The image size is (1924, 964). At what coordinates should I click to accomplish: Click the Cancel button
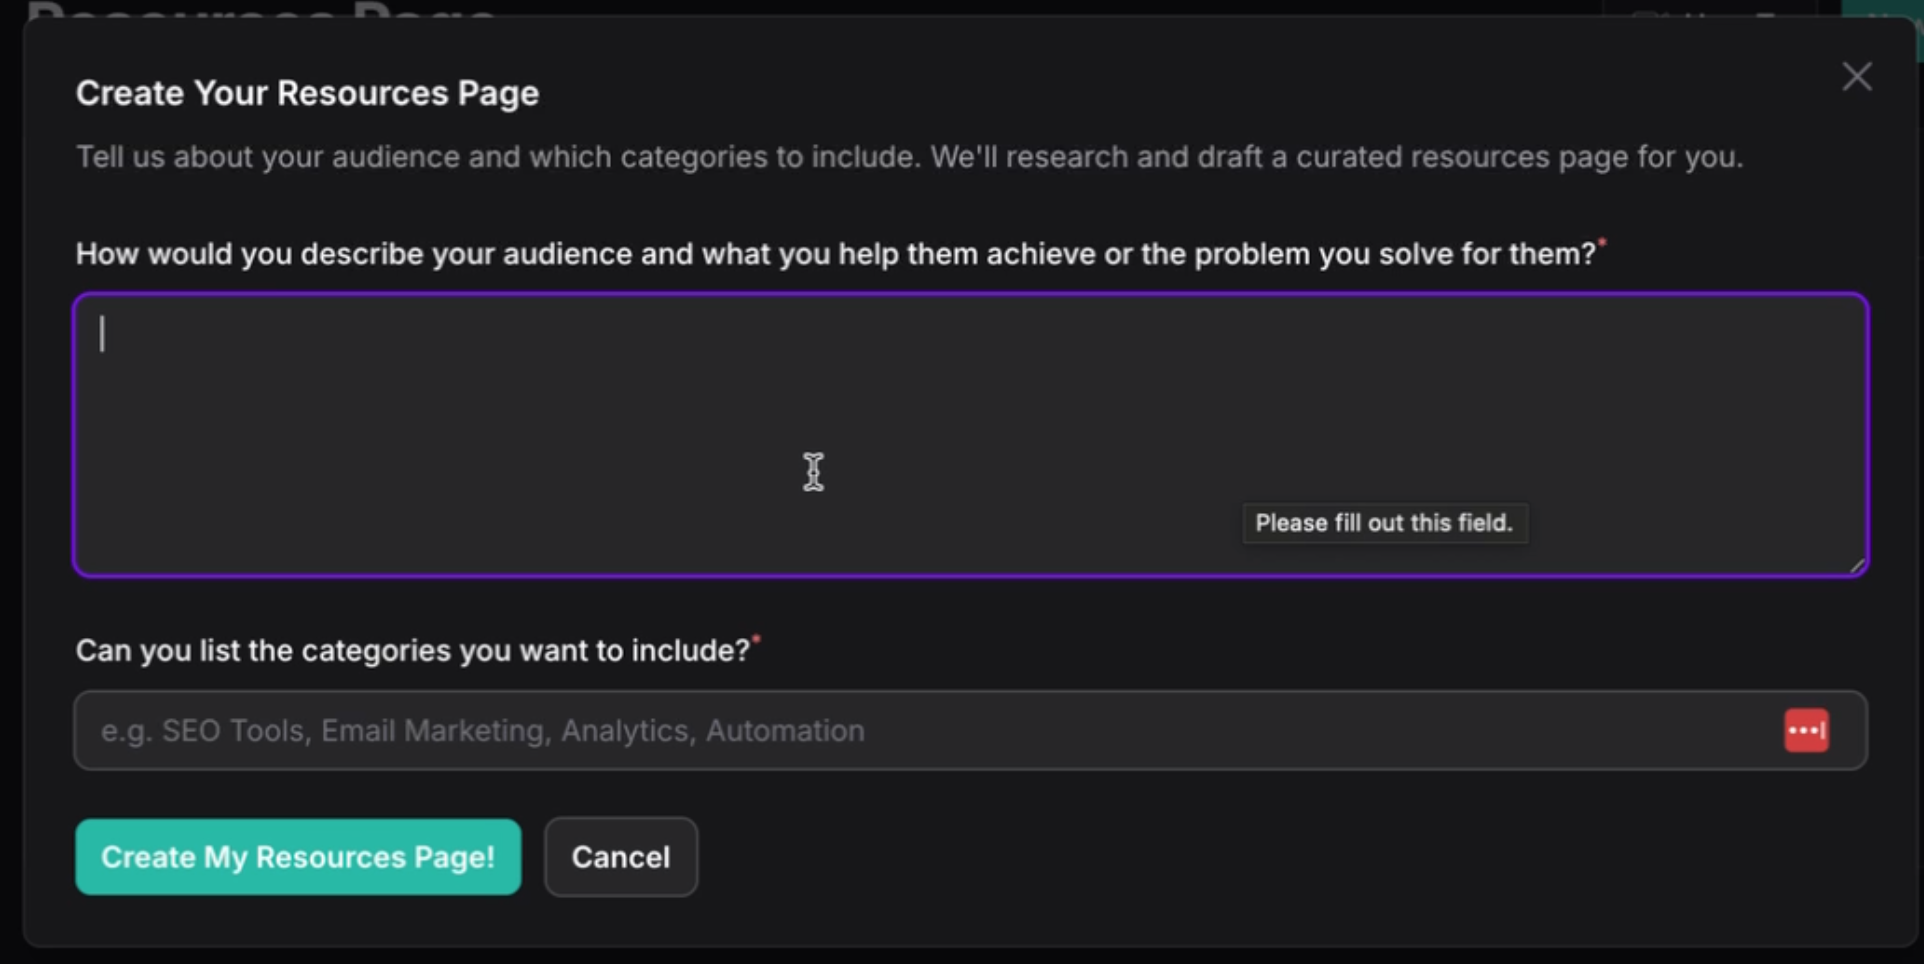tap(620, 856)
